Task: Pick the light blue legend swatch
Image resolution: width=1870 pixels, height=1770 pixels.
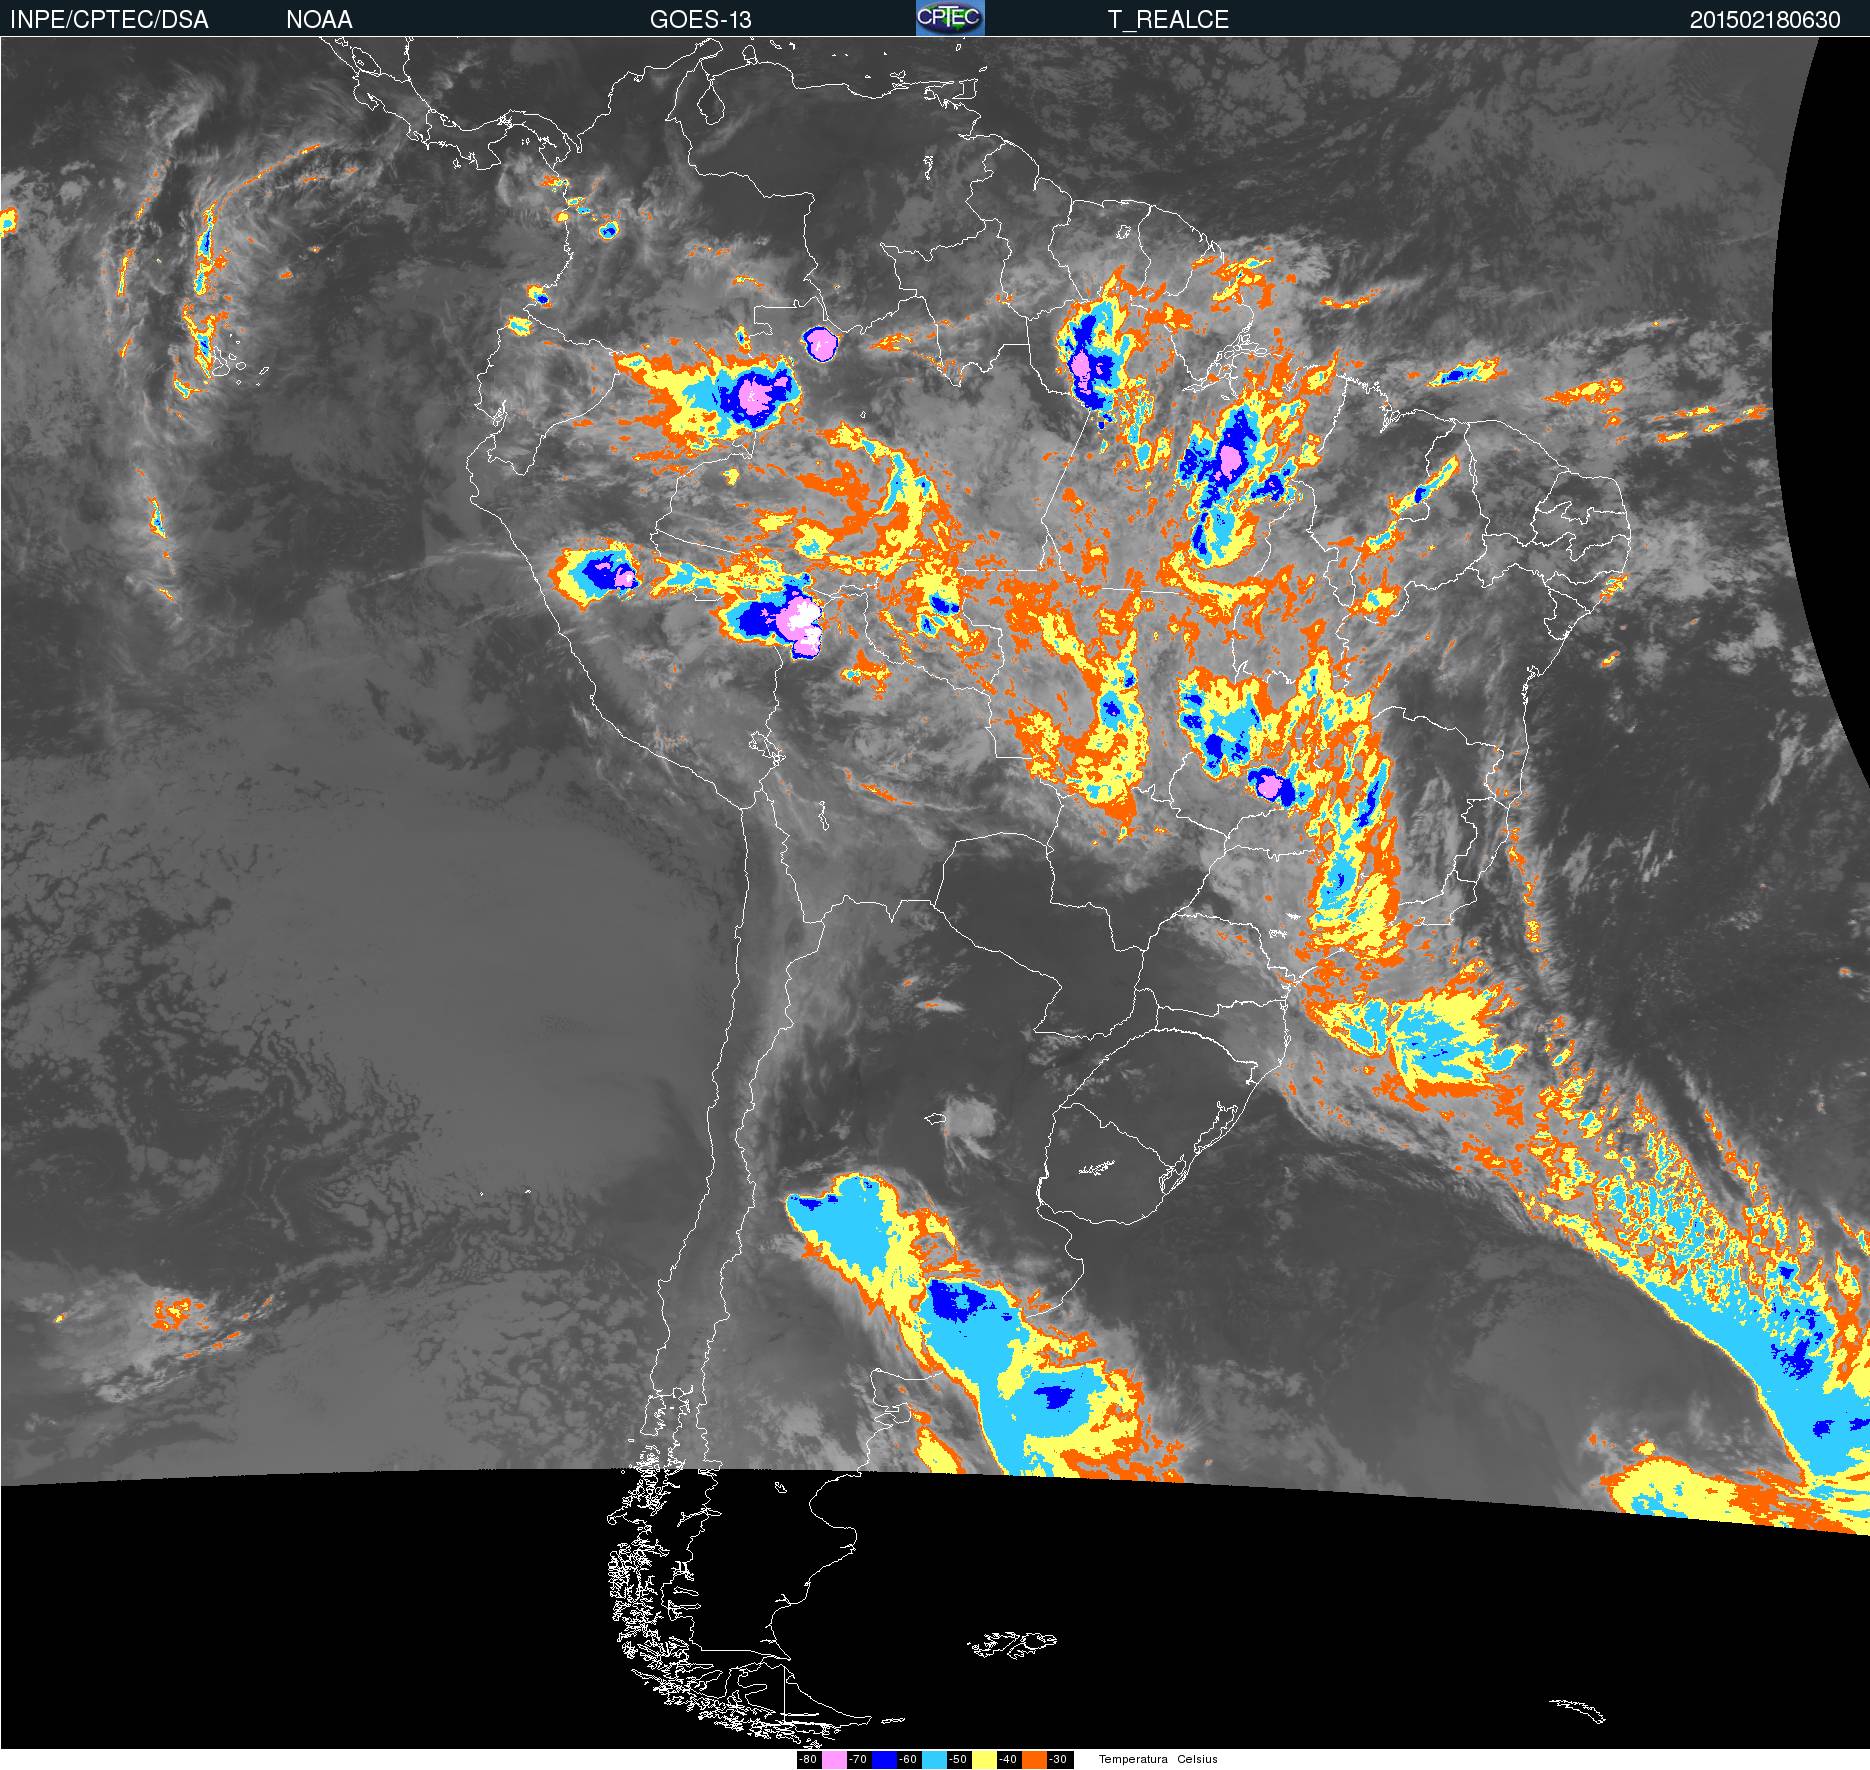Action: pyautogui.click(x=934, y=1760)
